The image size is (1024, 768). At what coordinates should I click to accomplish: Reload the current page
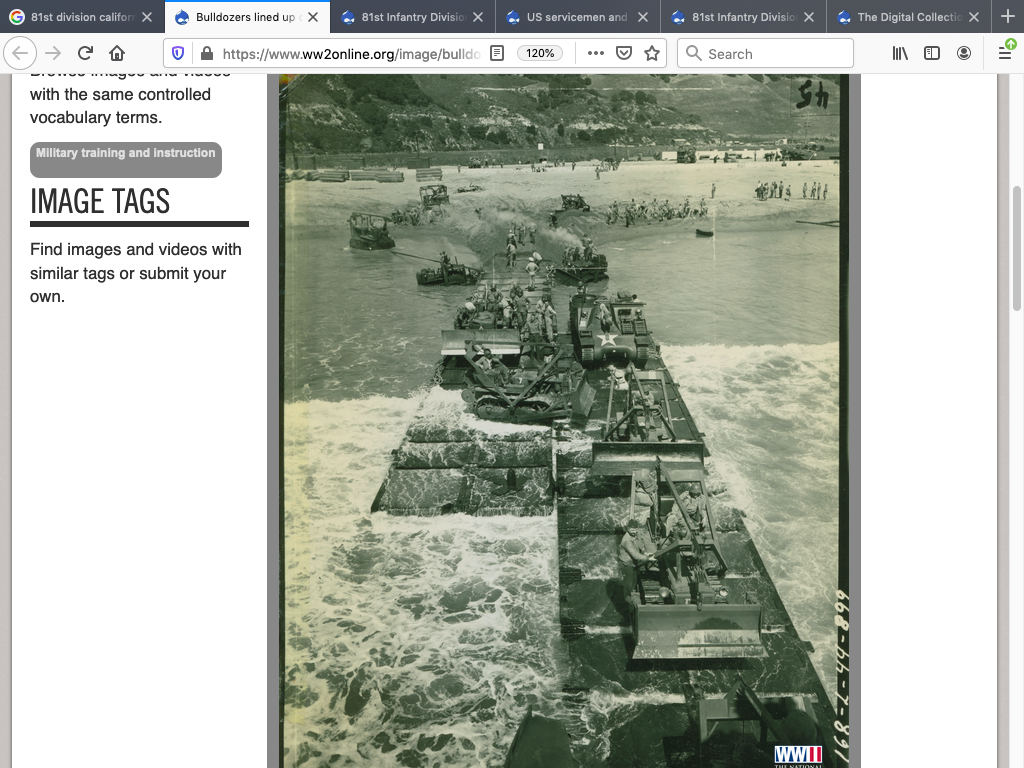(x=85, y=54)
